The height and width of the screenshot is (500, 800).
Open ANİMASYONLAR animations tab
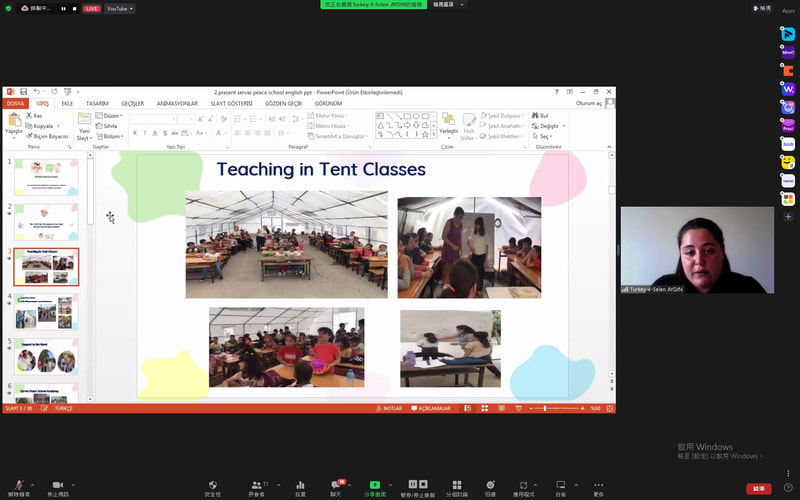click(177, 104)
